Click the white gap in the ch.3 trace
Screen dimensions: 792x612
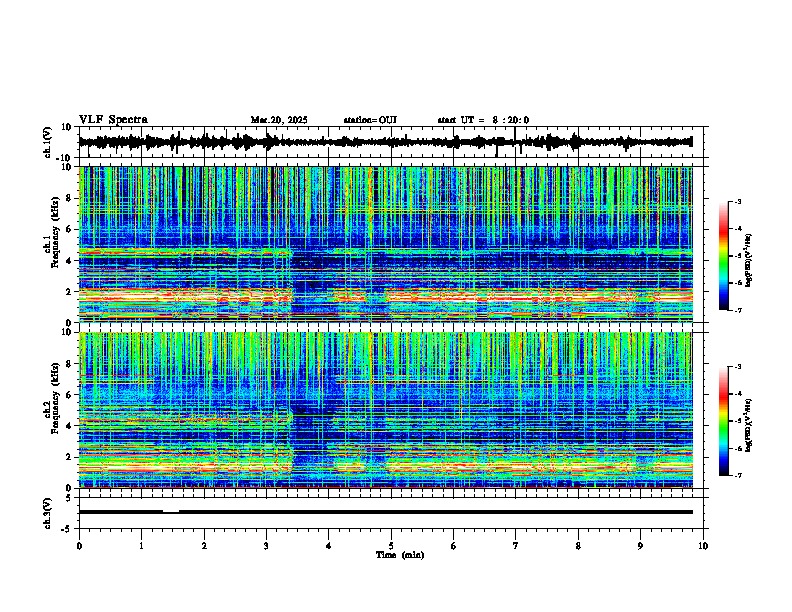[171, 512]
